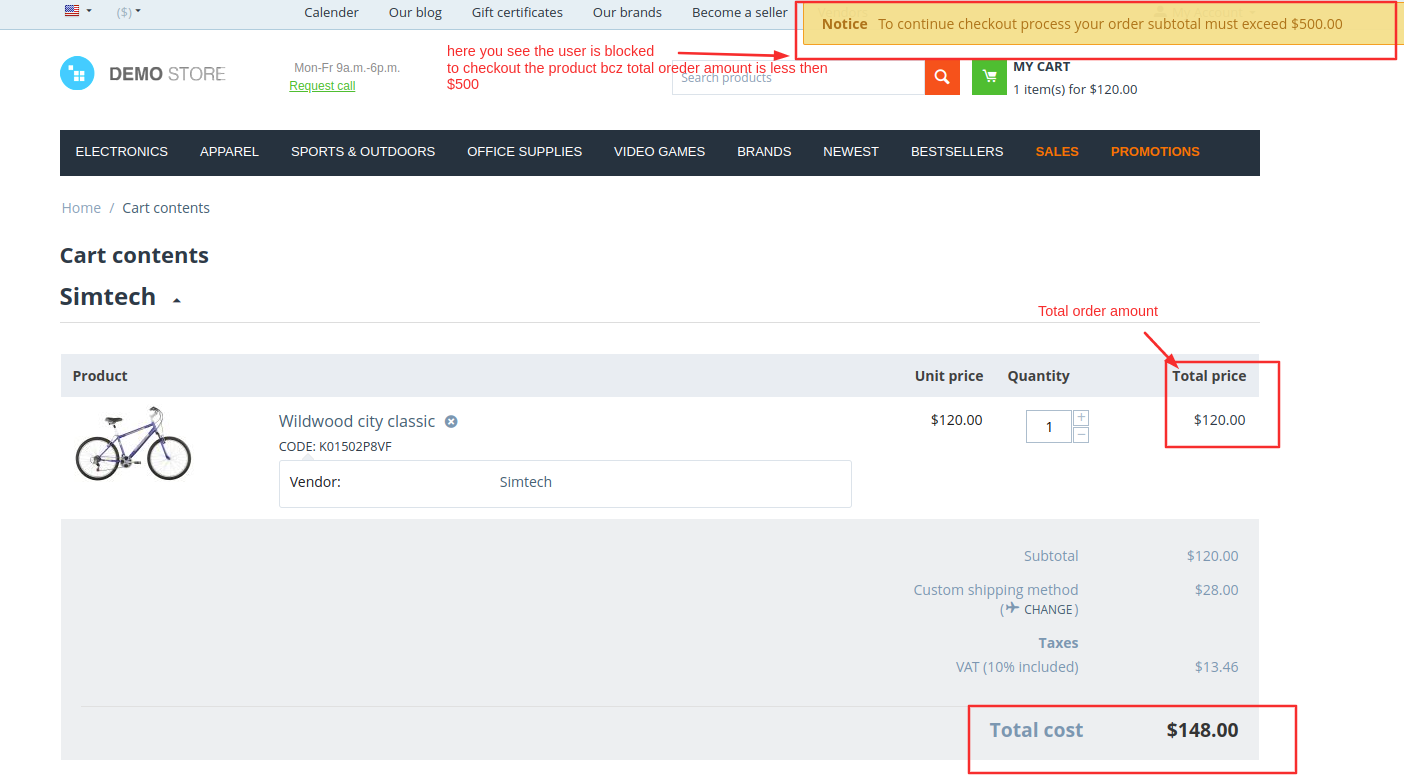Image resolution: width=1404 pixels, height=783 pixels.
Task: Click the airplane shipping icon
Action: (x=1013, y=608)
